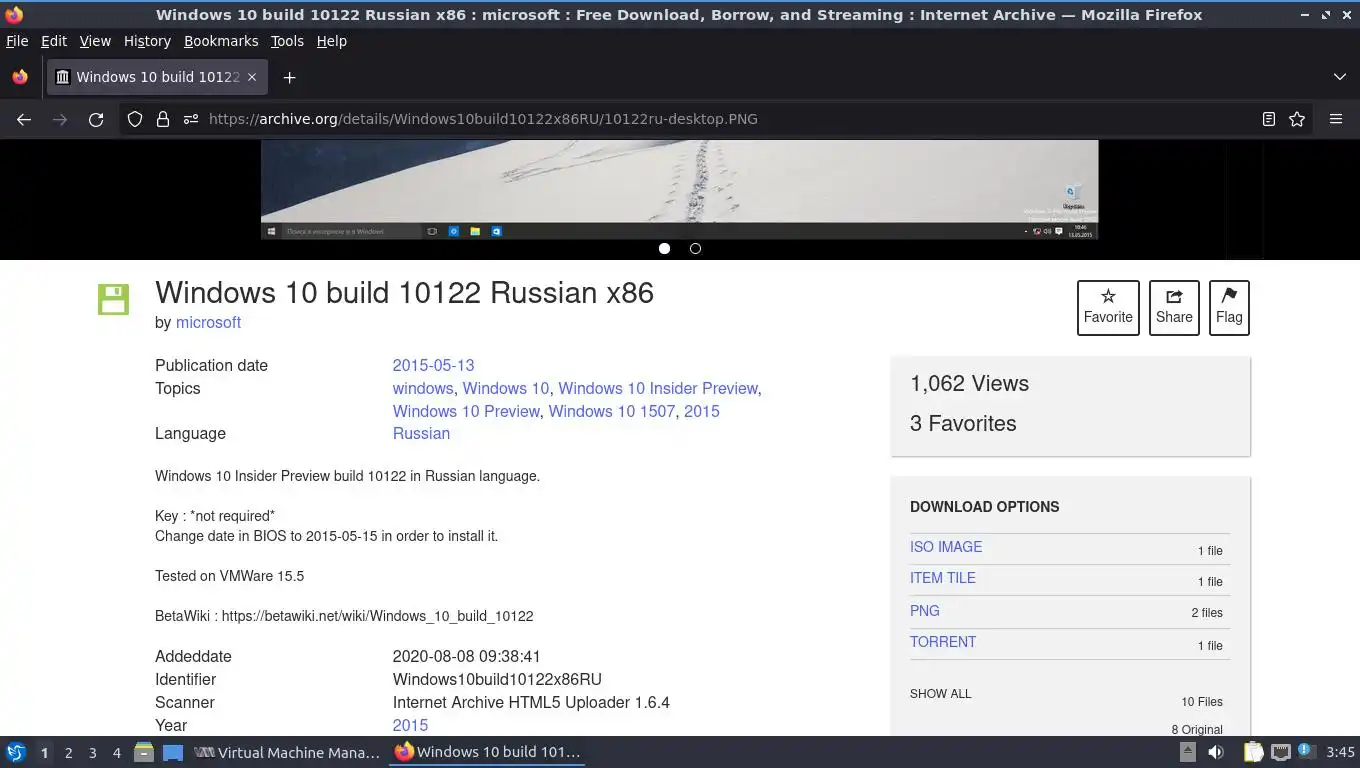Viewport: 1360px width, 768px height.
Task: Click the Favorite star button
Action: click(x=1108, y=307)
